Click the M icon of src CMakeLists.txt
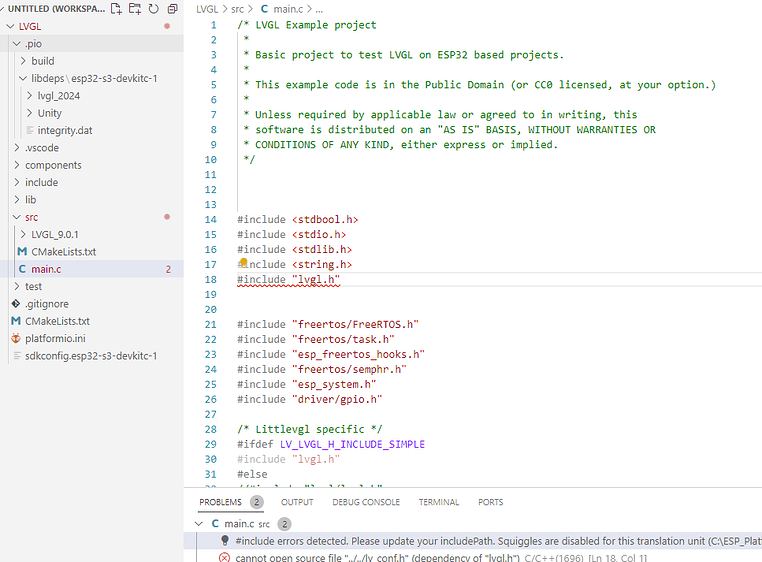Image resolution: width=762 pixels, height=562 pixels. point(22,251)
